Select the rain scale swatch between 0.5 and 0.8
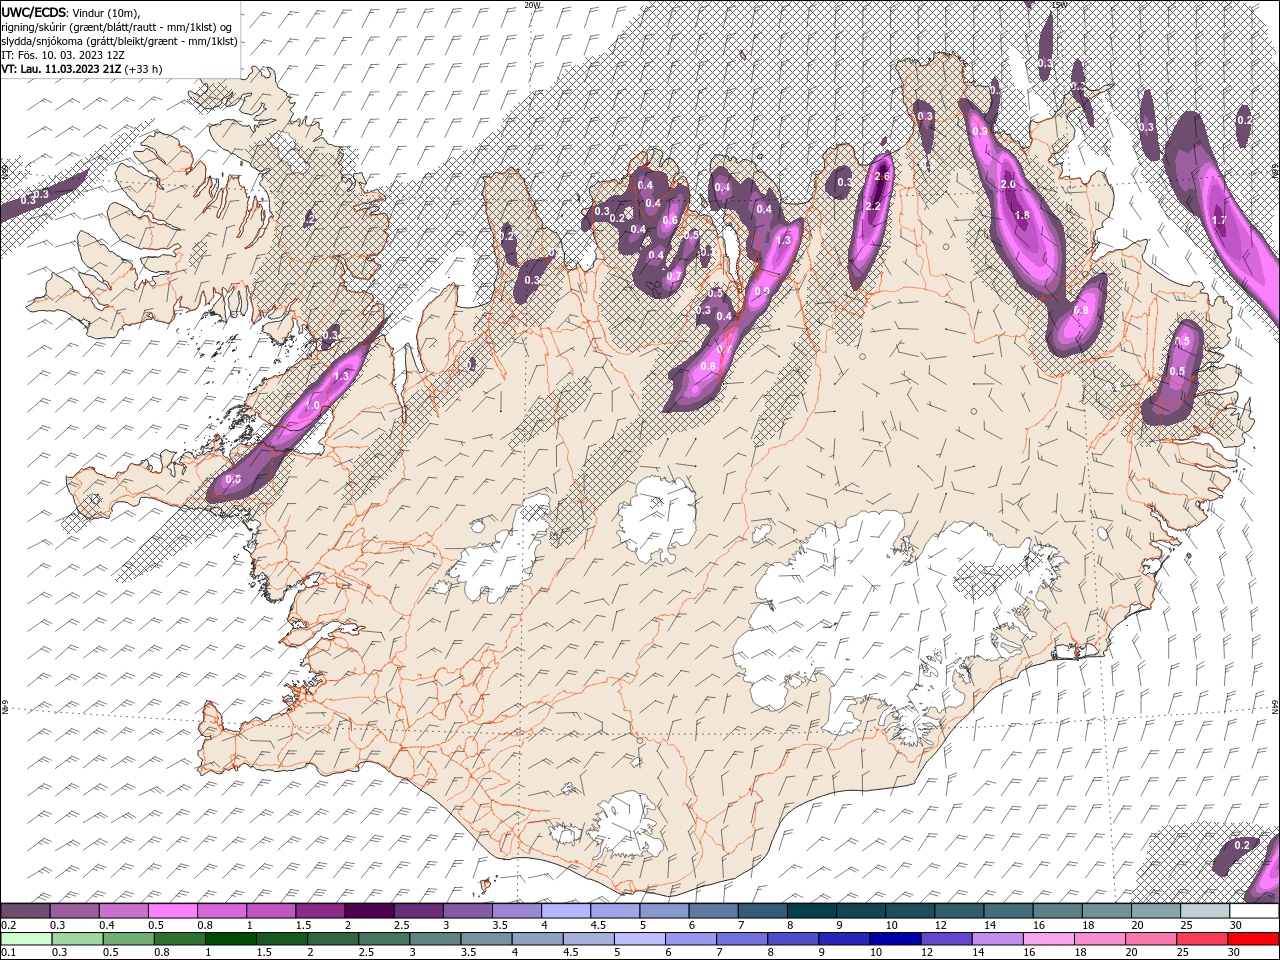Image resolution: width=1280 pixels, height=960 pixels. pos(128,938)
